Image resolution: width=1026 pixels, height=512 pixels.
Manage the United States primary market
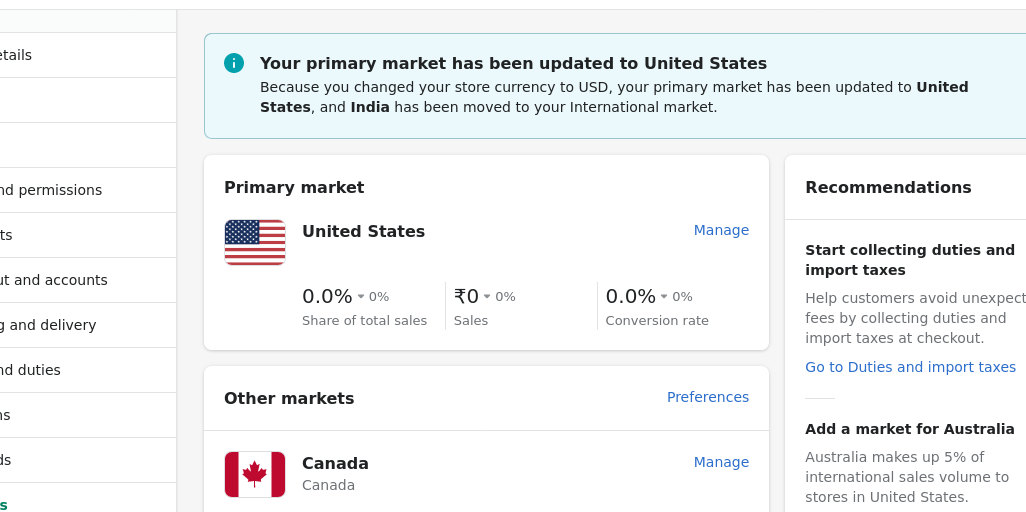[x=721, y=230]
